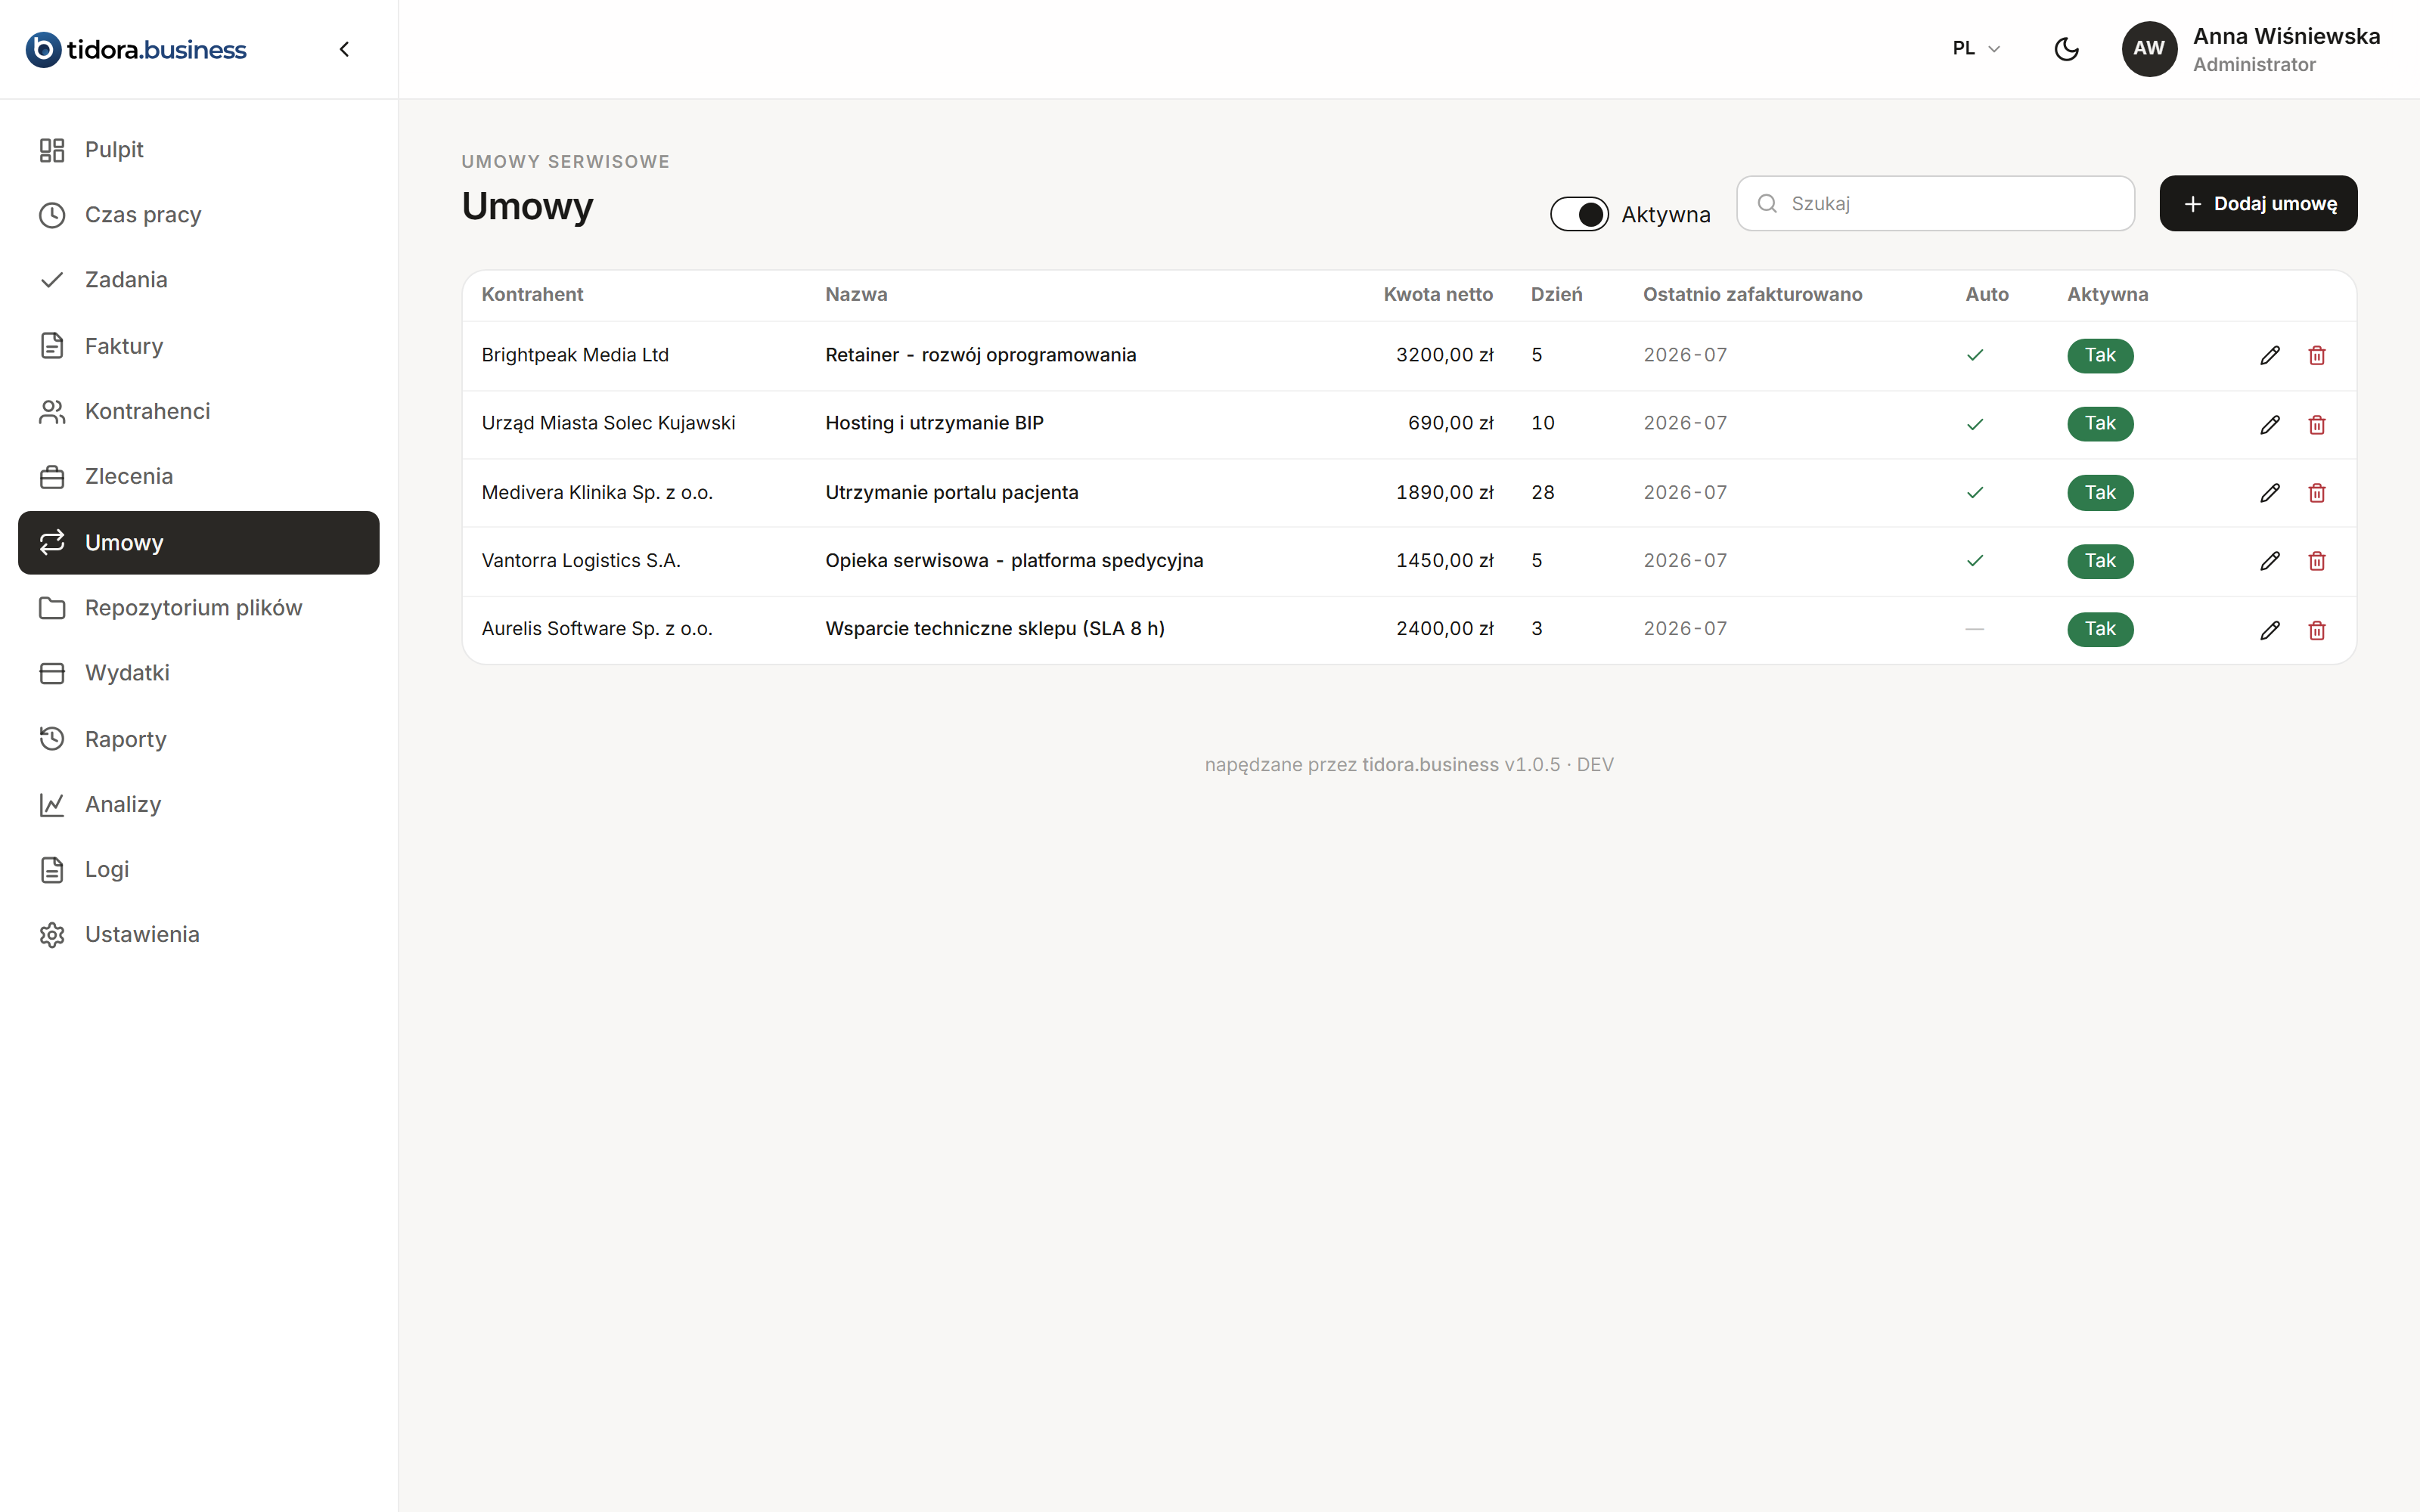Focus the Szukaj search field
The height and width of the screenshot is (1512, 2420).
(x=1935, y=204)
